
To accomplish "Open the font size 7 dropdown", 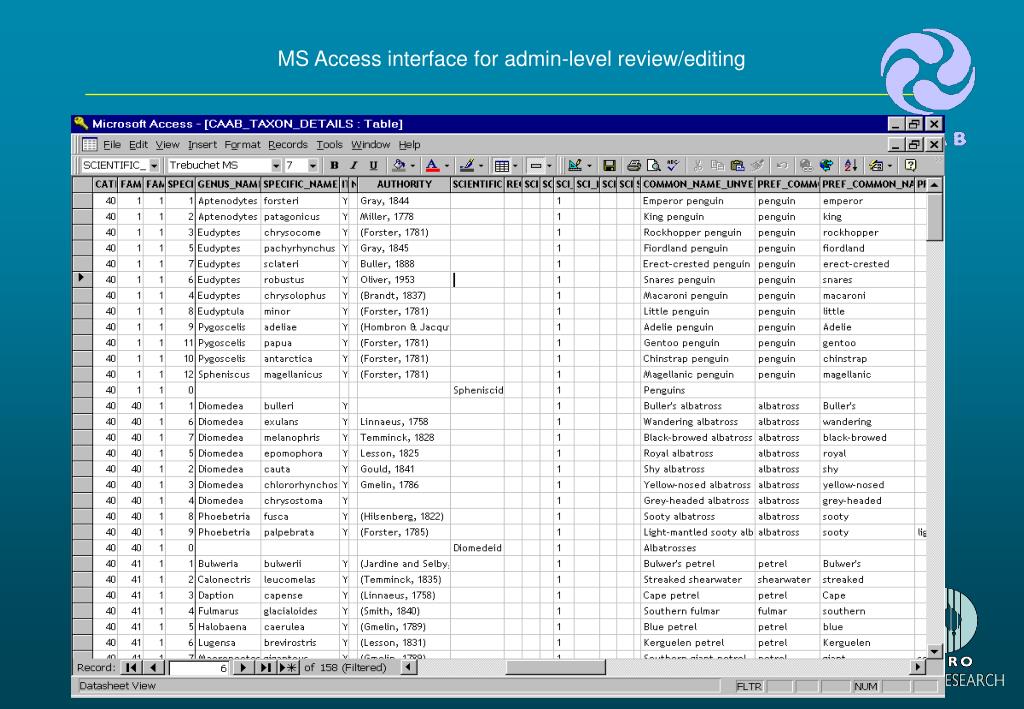I will (313, 165).
